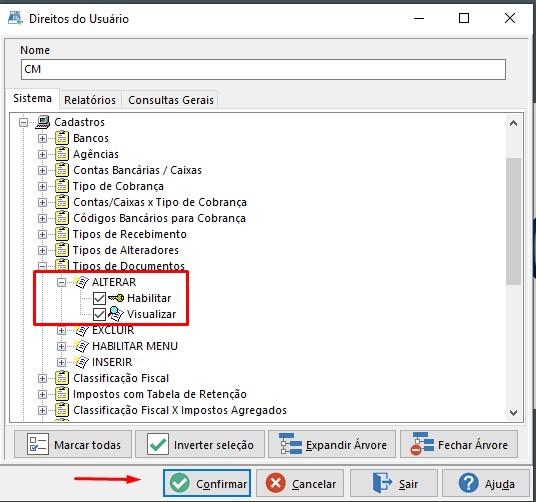Click into the Nome input field
The width and height of the screenshot is (536, 502).
tap(263, 69)
